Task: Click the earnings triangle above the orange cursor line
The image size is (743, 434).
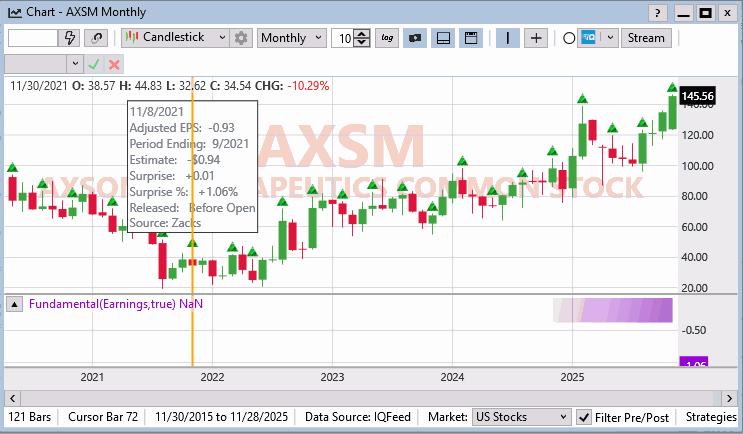Action: point(192,243)
